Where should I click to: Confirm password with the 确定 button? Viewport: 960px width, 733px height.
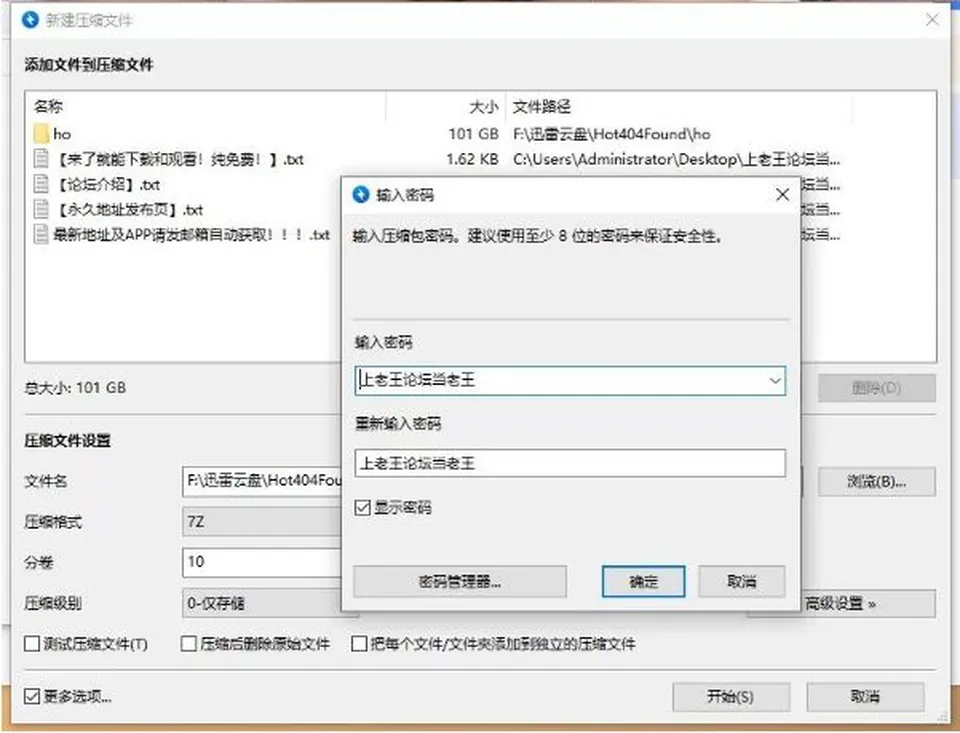click(643, 581)
